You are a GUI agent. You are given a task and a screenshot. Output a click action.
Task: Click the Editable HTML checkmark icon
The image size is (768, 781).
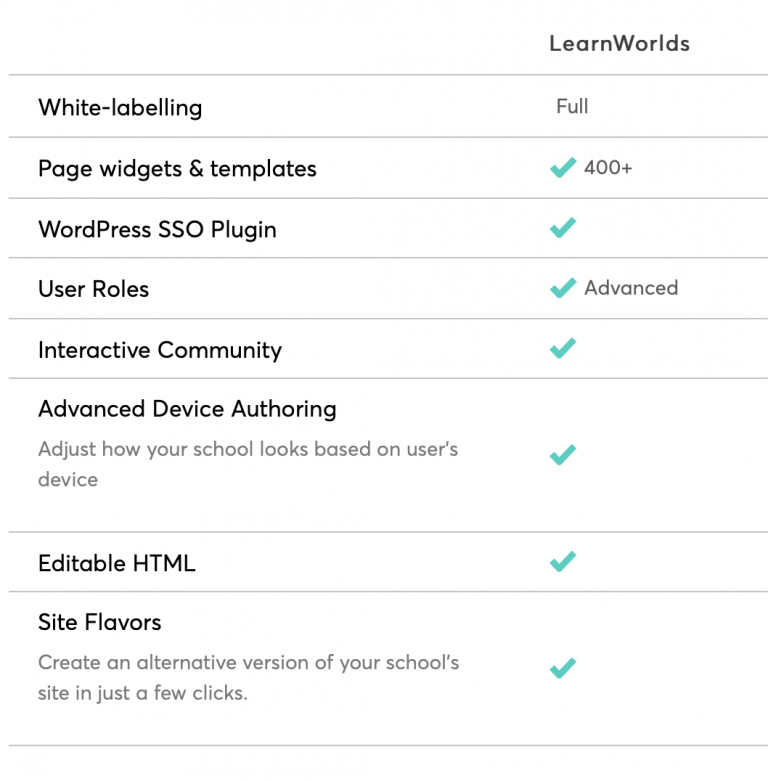pyautogui.click(x=563, y=561)
